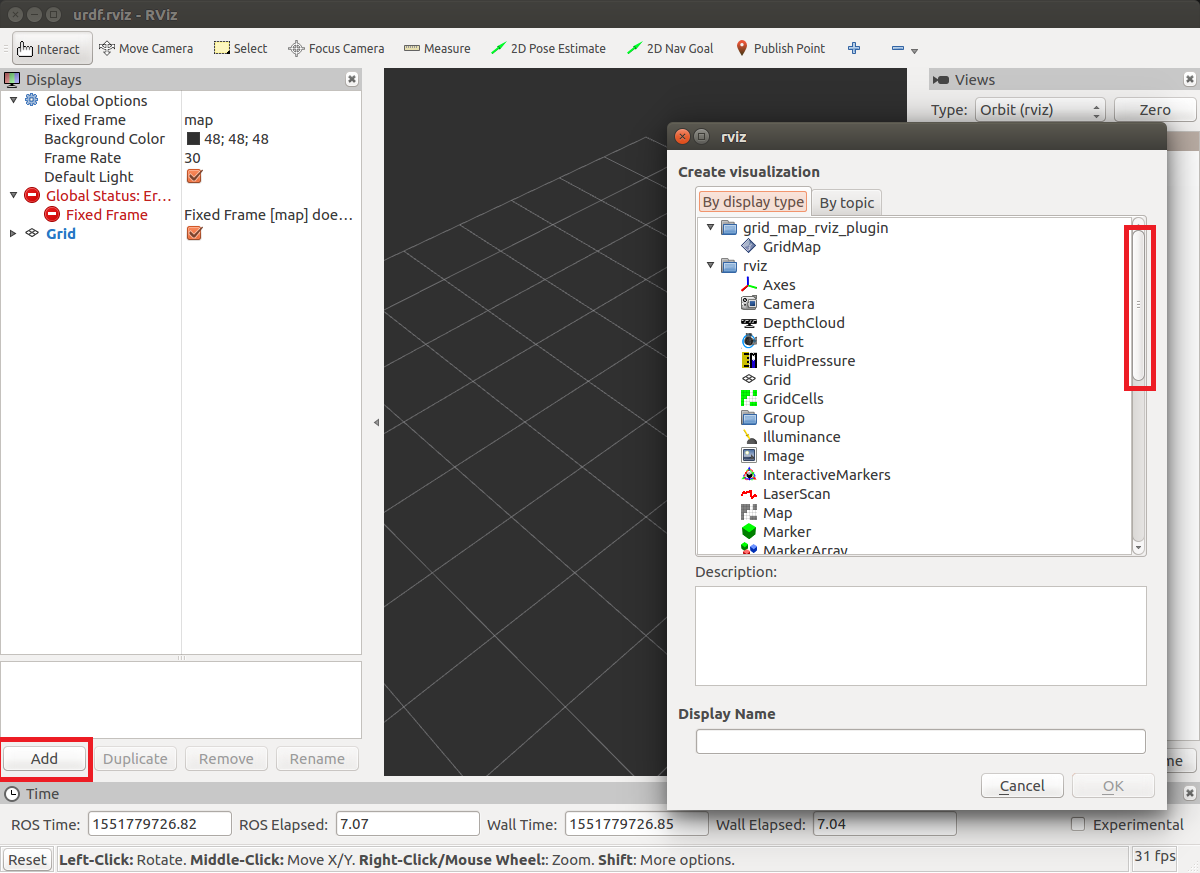Click the Wall Elapsed field
Image resolution: width=1200 pixels, height=873 pixels.
click(x=885, y=825)
